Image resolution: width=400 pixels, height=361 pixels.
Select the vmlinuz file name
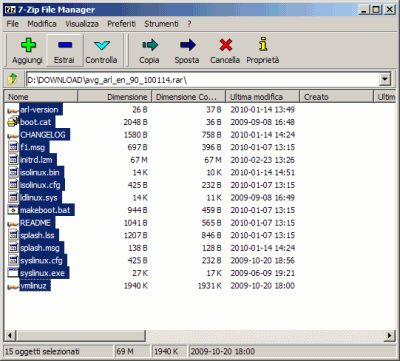33,286
